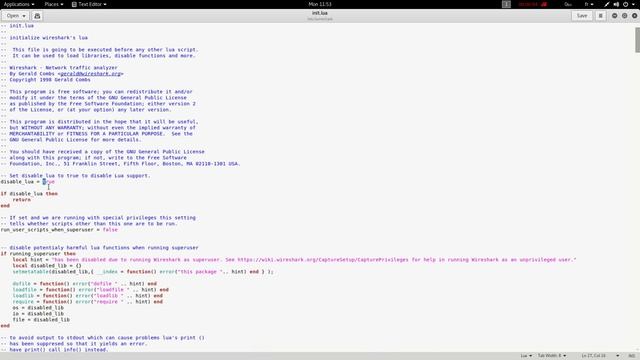Click the 'have print() call info() instead' comment
Image resolution: width=640 pixels, height=360 pixels.
click(54, 350)
